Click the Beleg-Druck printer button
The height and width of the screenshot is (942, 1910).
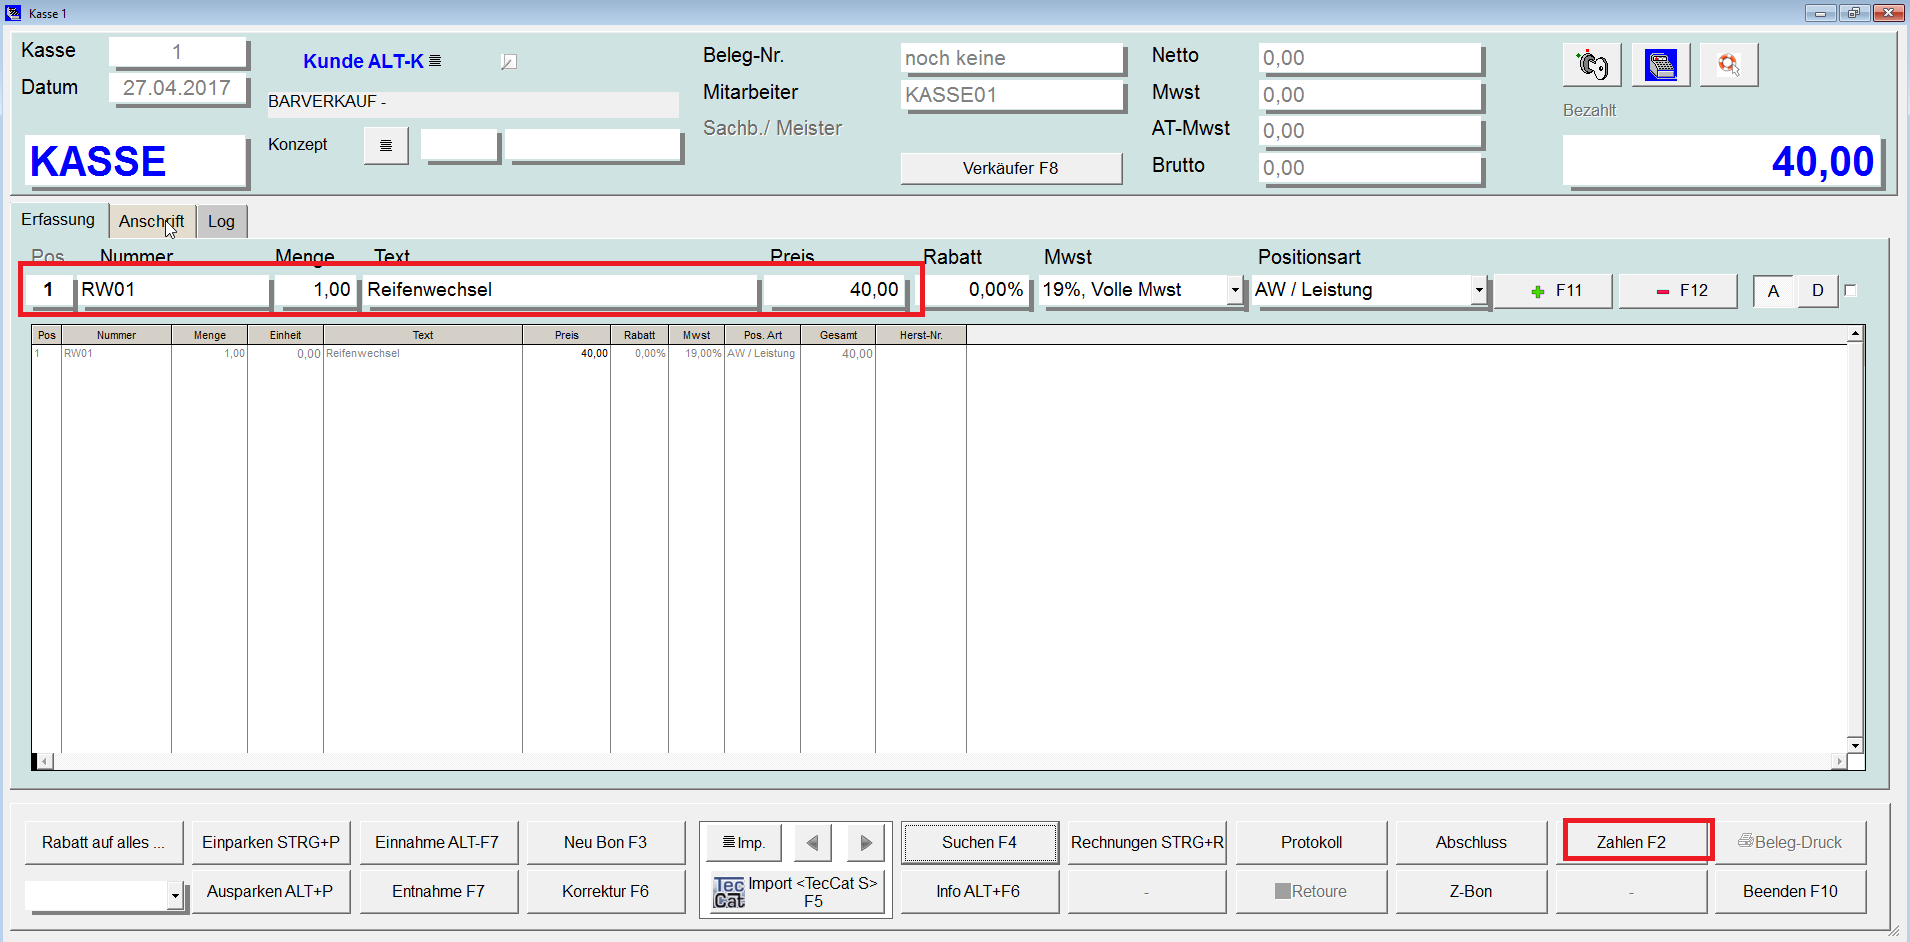[1789, 842]
